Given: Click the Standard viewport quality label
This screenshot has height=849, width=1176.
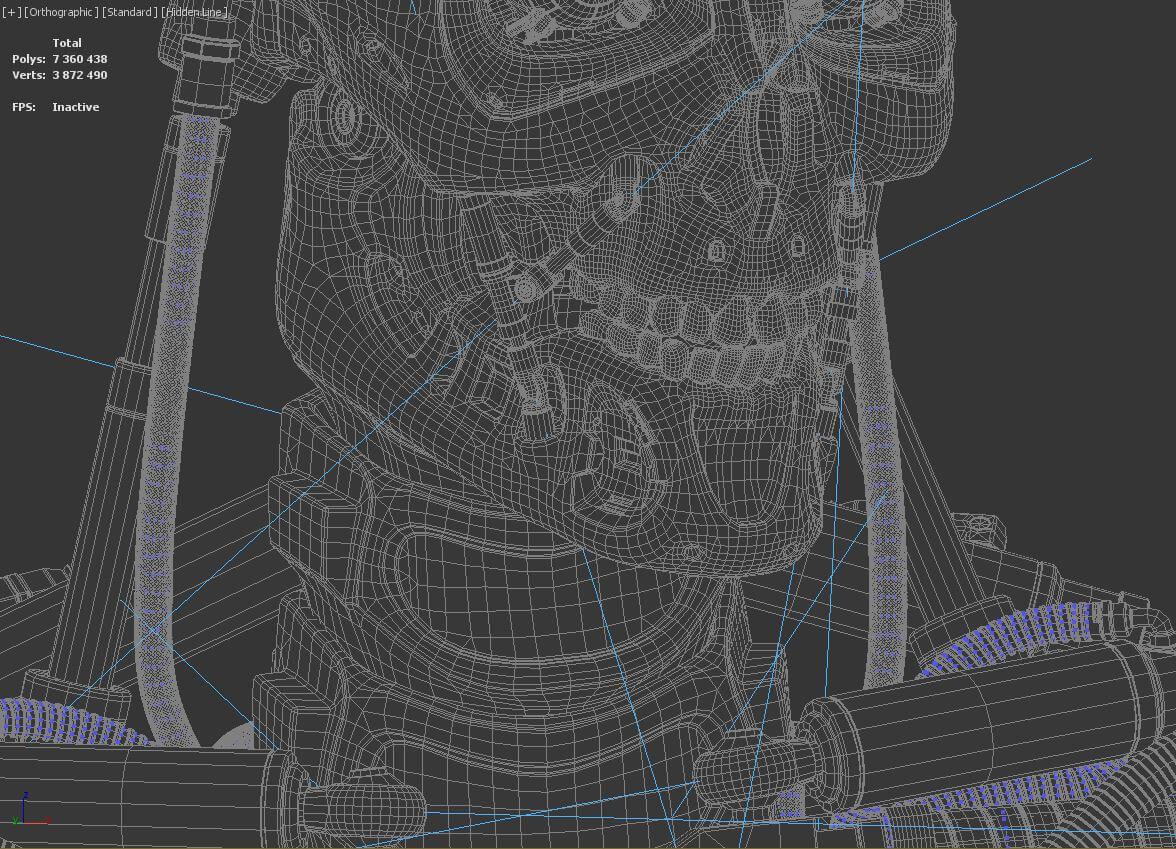Looking at the screenshot, I should (130, 12).
